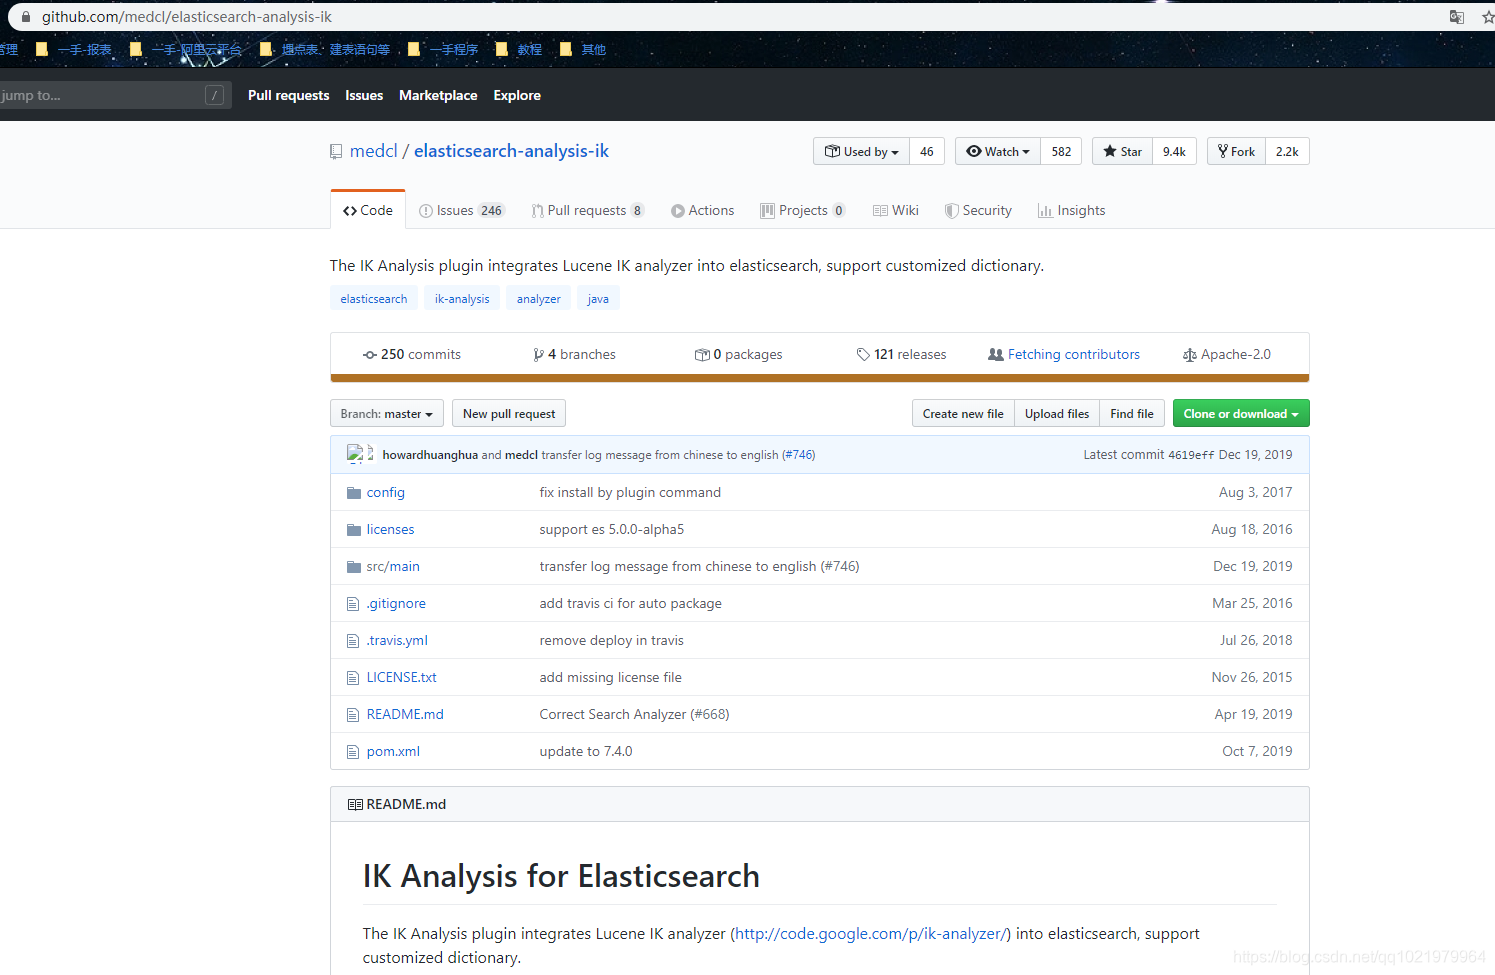The image size is (1495, 975).
Task: Expand the Clone or download menu
Action: tap(1241, 414)
